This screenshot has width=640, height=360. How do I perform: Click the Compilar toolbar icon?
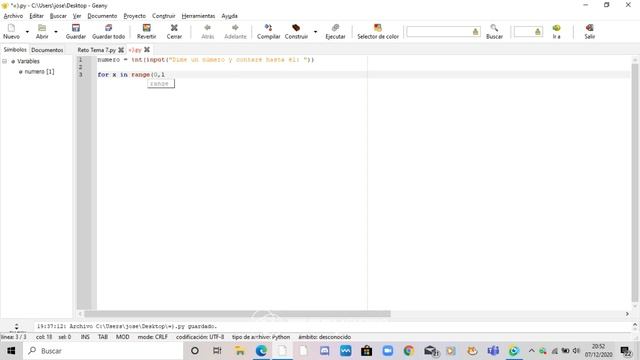pyautogui.click(x=268, y=28)
